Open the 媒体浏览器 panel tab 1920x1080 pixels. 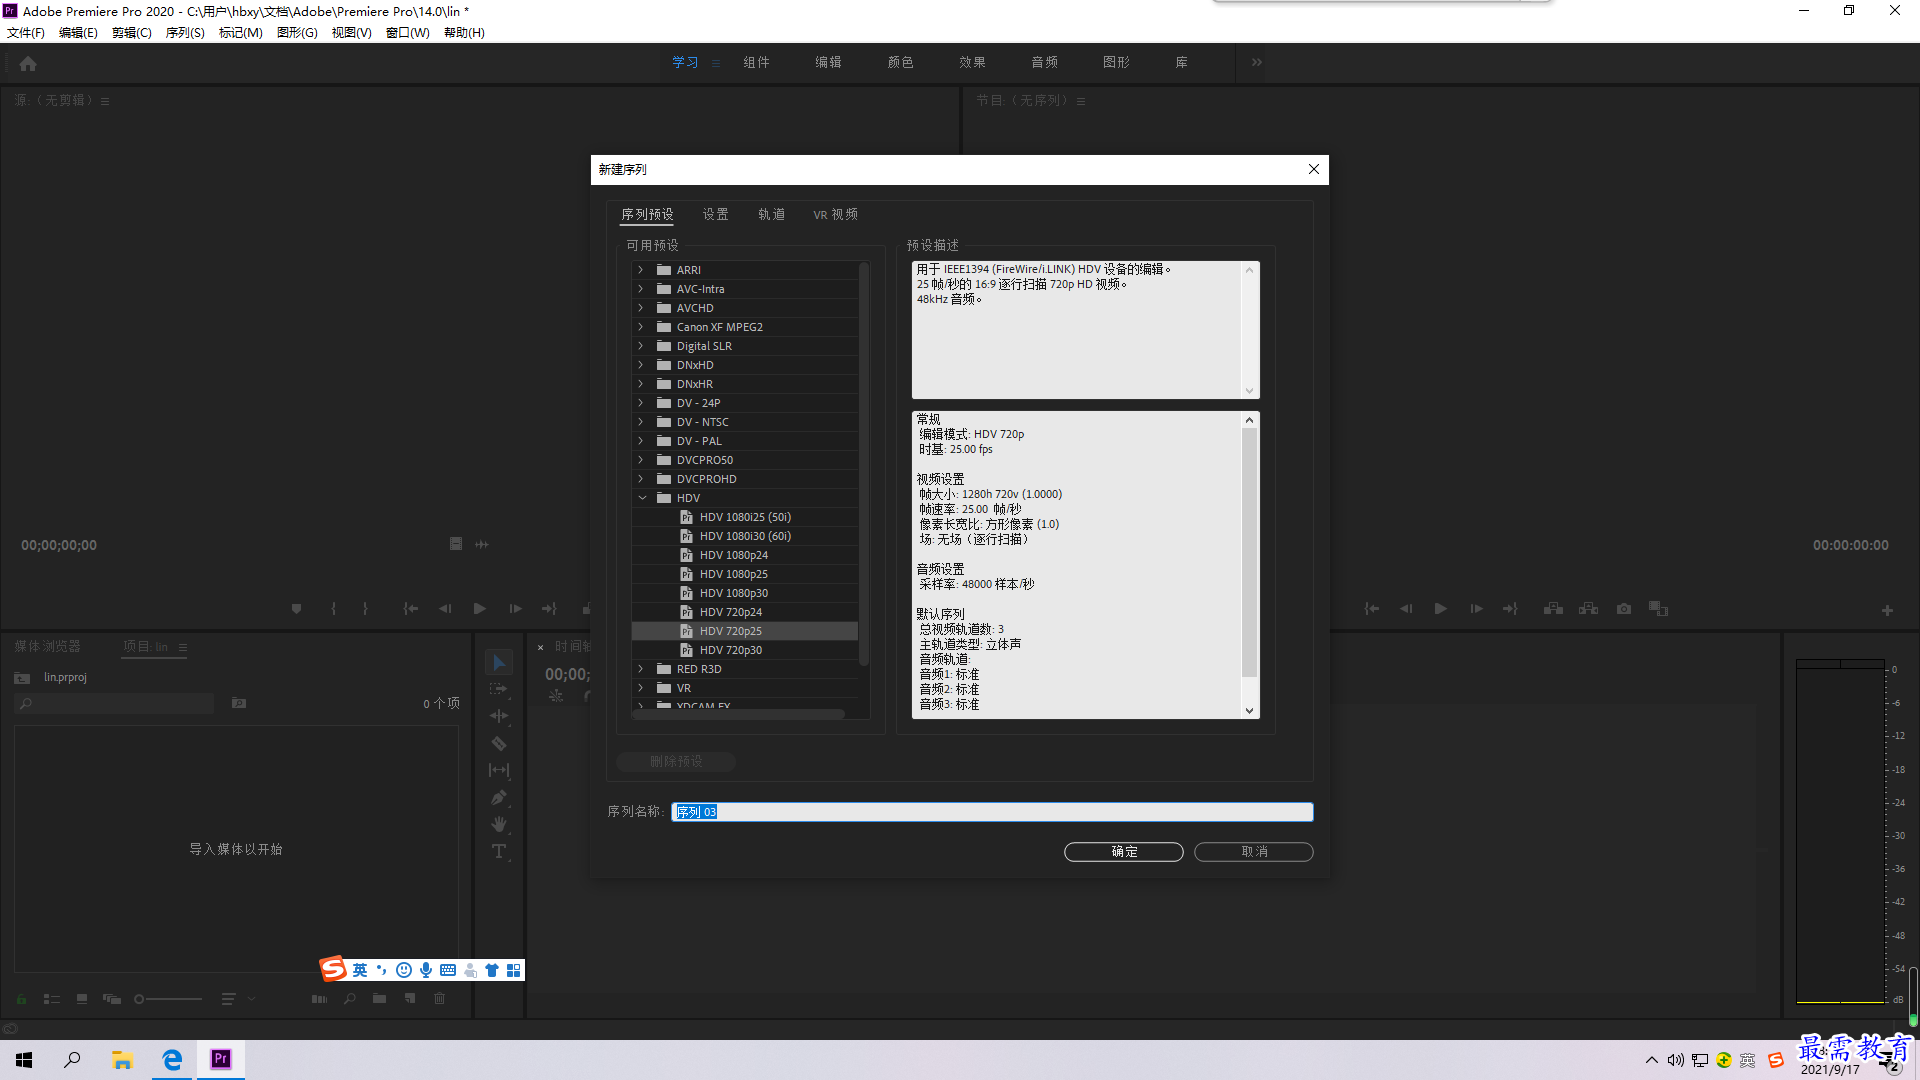47,647
